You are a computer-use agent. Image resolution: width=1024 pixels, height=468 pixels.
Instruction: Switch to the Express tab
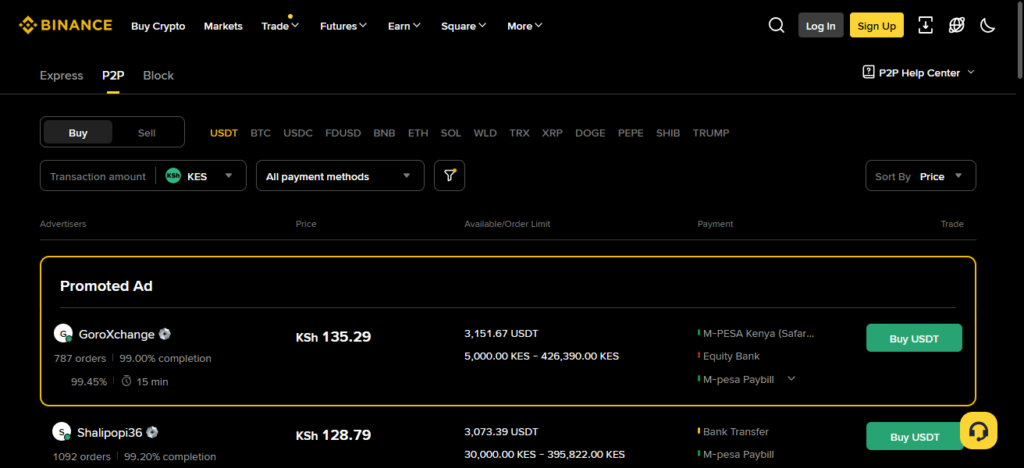(x=61, y=76)
